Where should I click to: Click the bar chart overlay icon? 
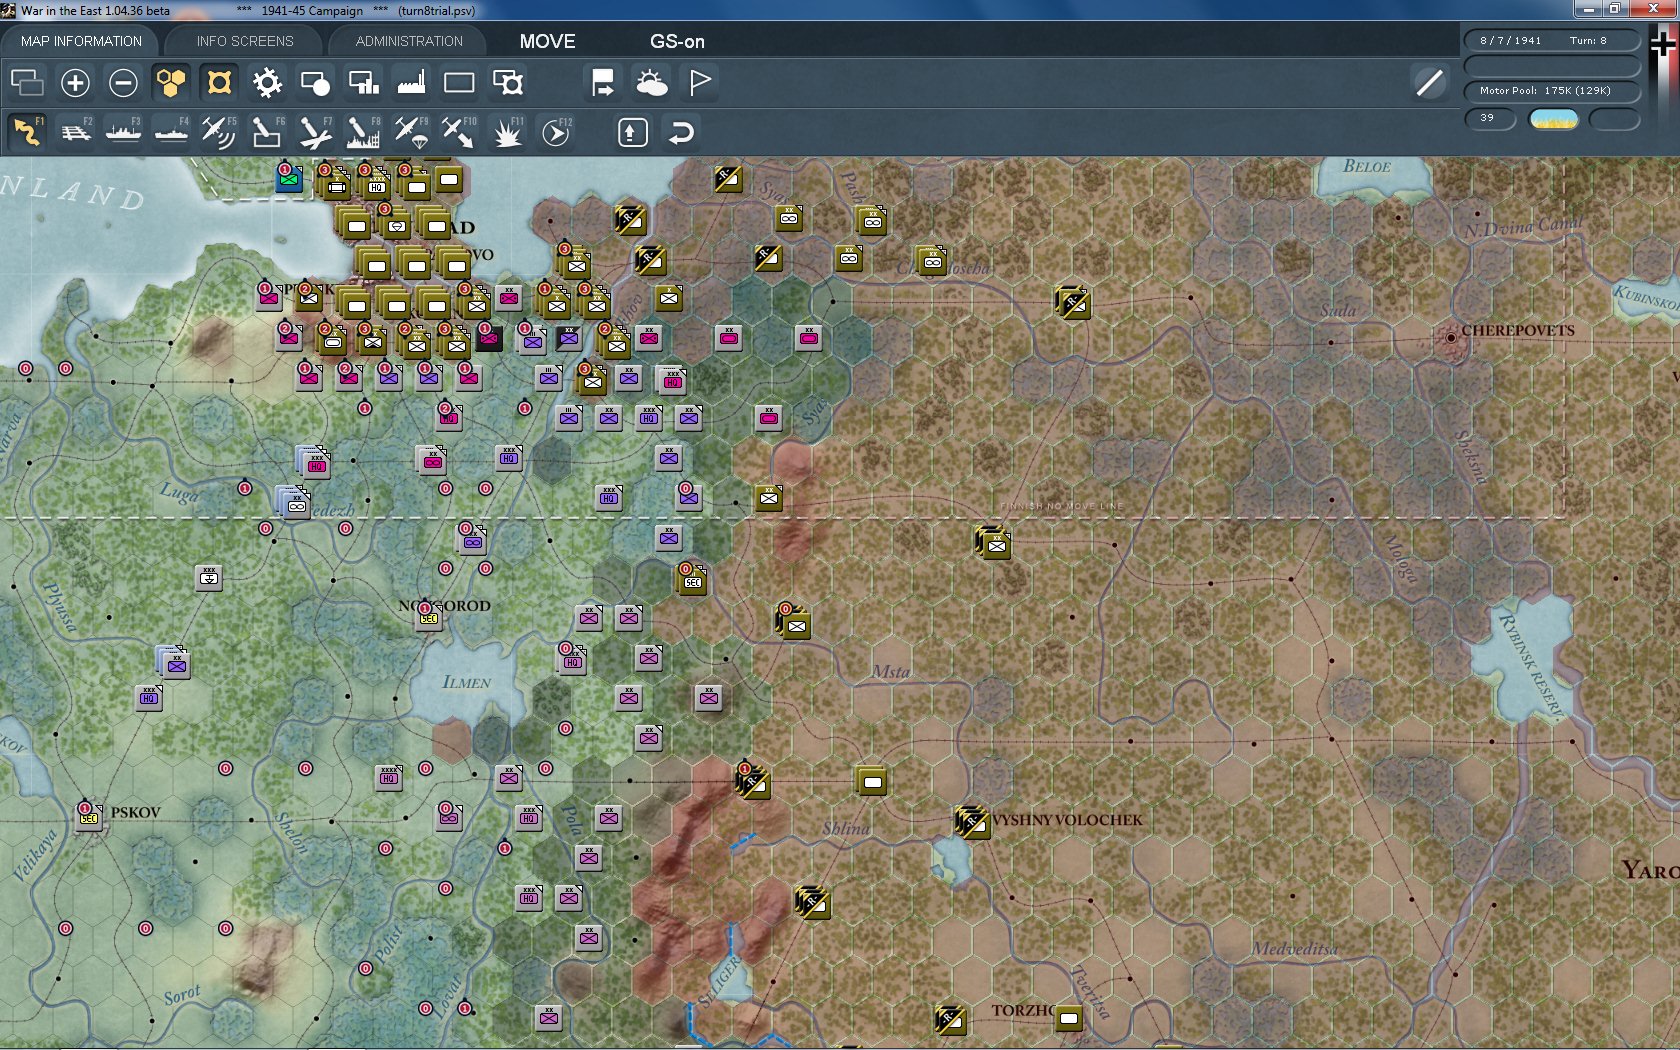363,83
